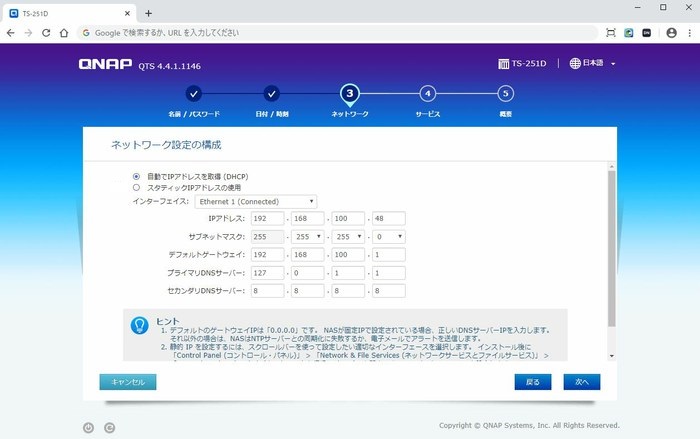Jump to step 5 概要
Screen dimensions: 700x439
(x=505, y=94)
